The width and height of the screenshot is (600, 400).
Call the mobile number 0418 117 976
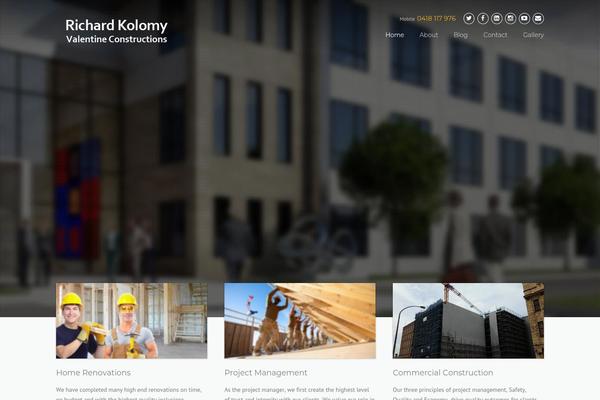tap(436, 19)
